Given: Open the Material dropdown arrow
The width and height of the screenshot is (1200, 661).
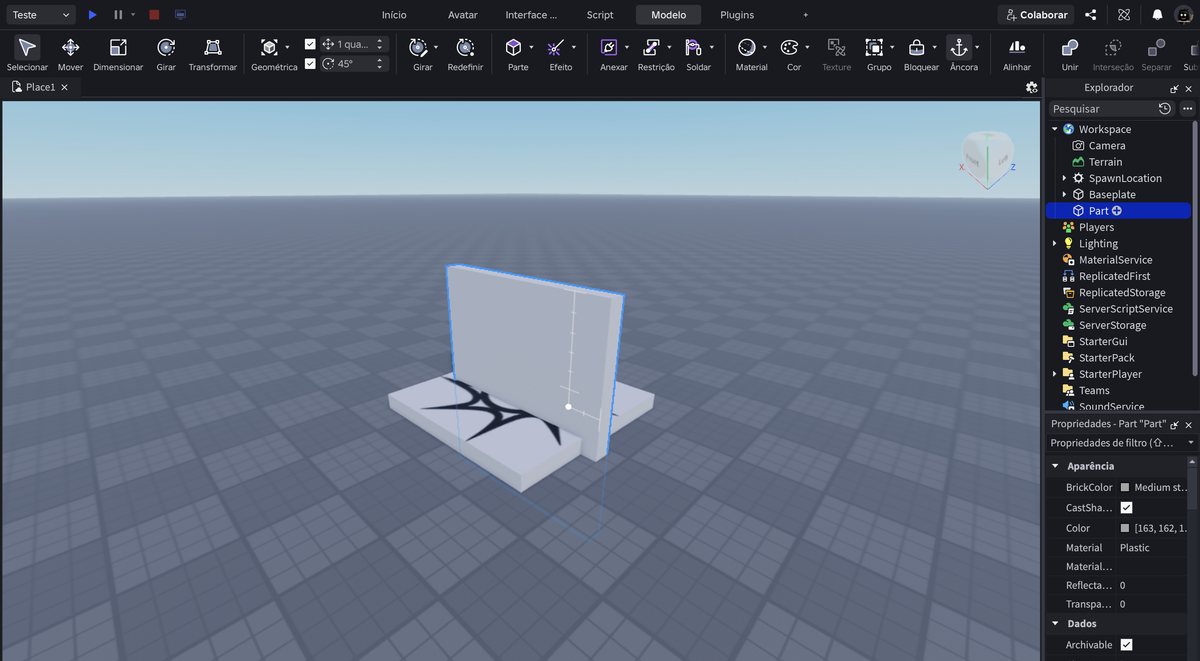Looking at the screenshot, I should tap(765, 47).
